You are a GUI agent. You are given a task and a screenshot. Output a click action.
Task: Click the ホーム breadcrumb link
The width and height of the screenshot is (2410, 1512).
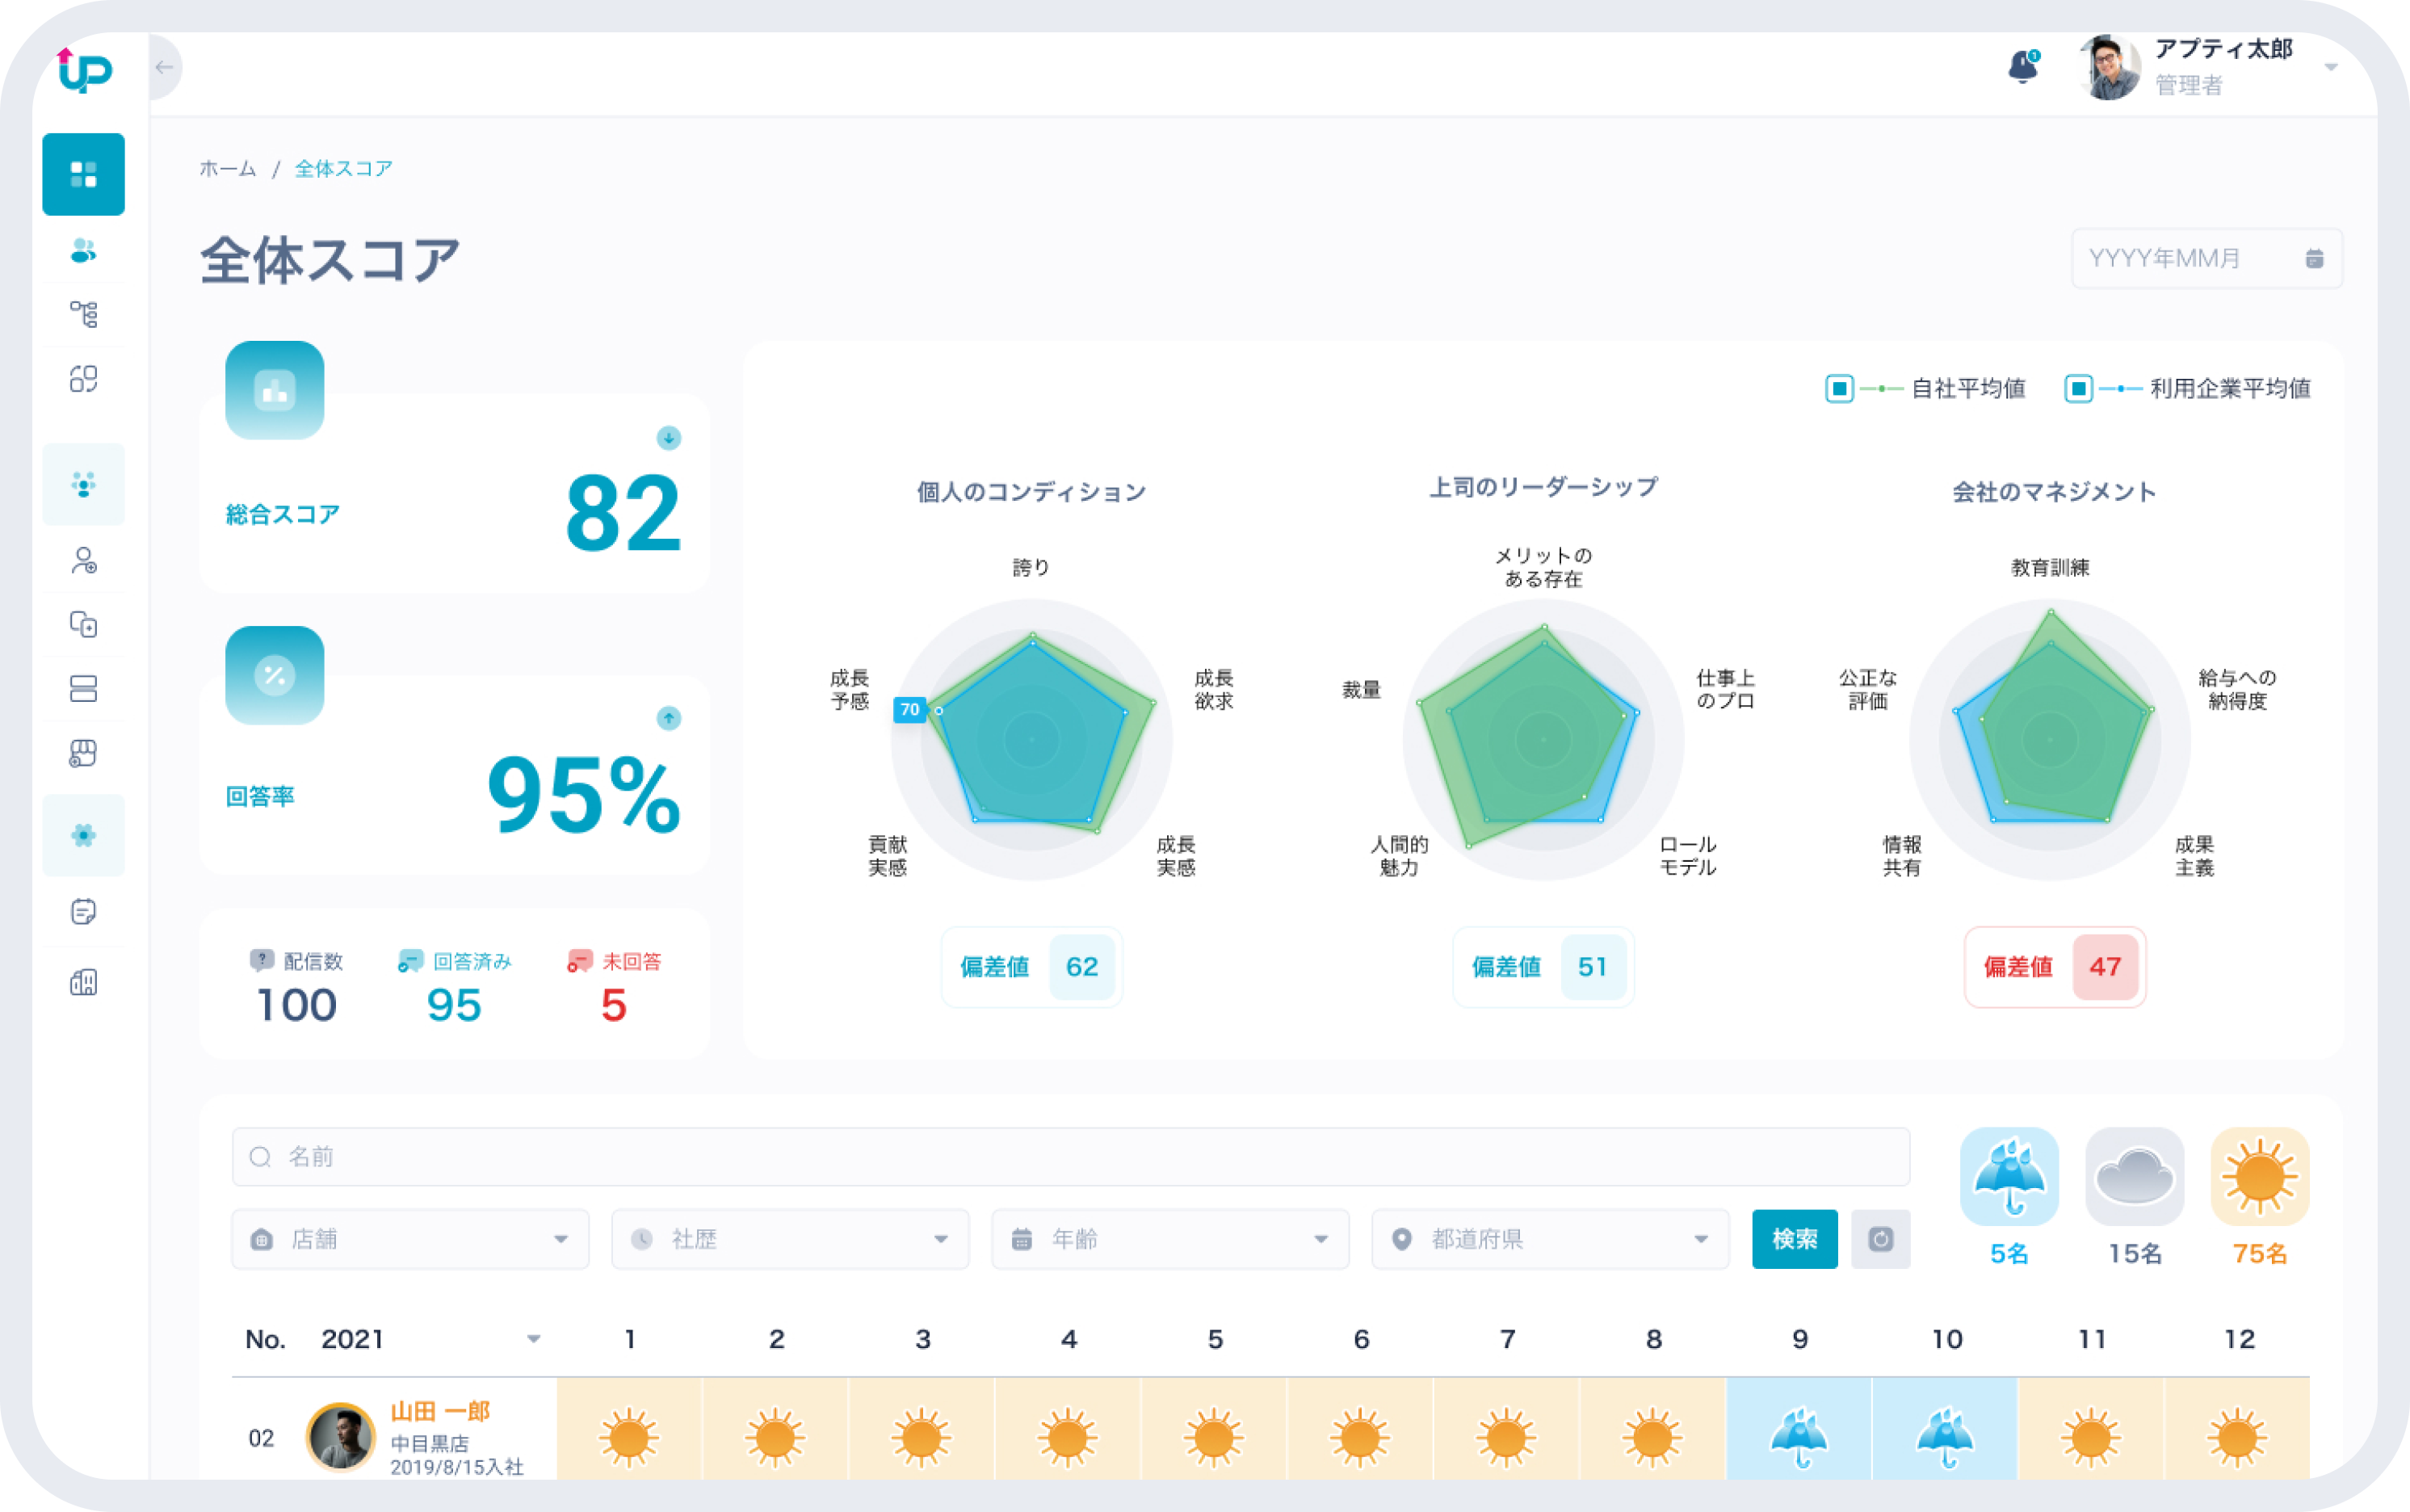click(227, 168)
